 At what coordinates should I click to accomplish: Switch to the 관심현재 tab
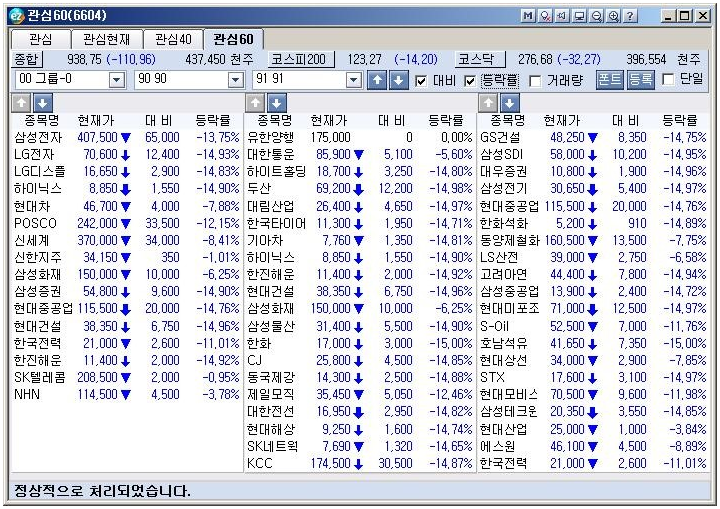pos(107,40)
